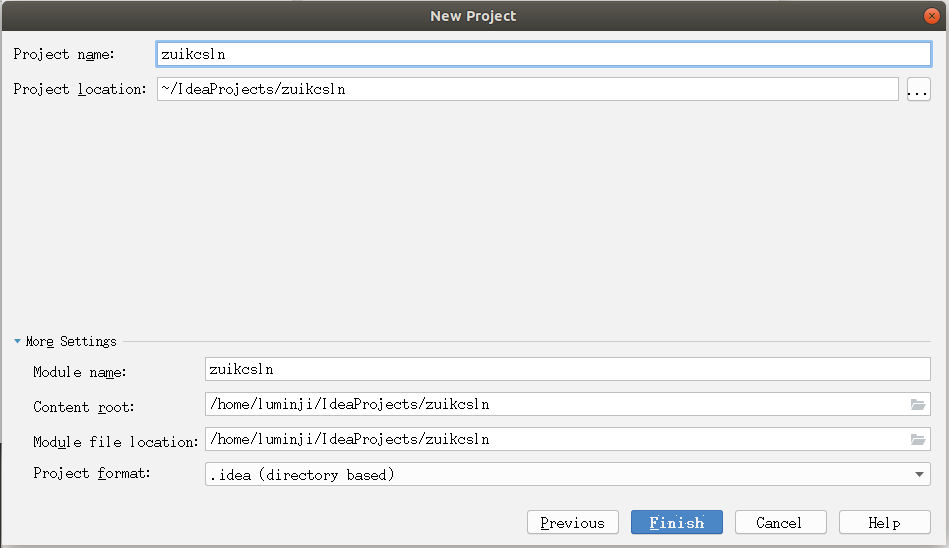Click the "Project format:" label
This screenshot has height=548, width=949.
[x=92, y=473]
